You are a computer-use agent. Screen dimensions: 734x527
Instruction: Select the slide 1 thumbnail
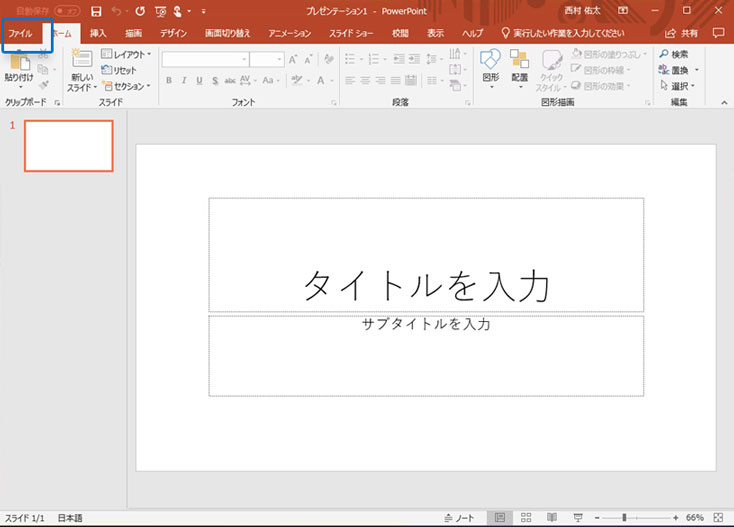[x=68, y=146]
